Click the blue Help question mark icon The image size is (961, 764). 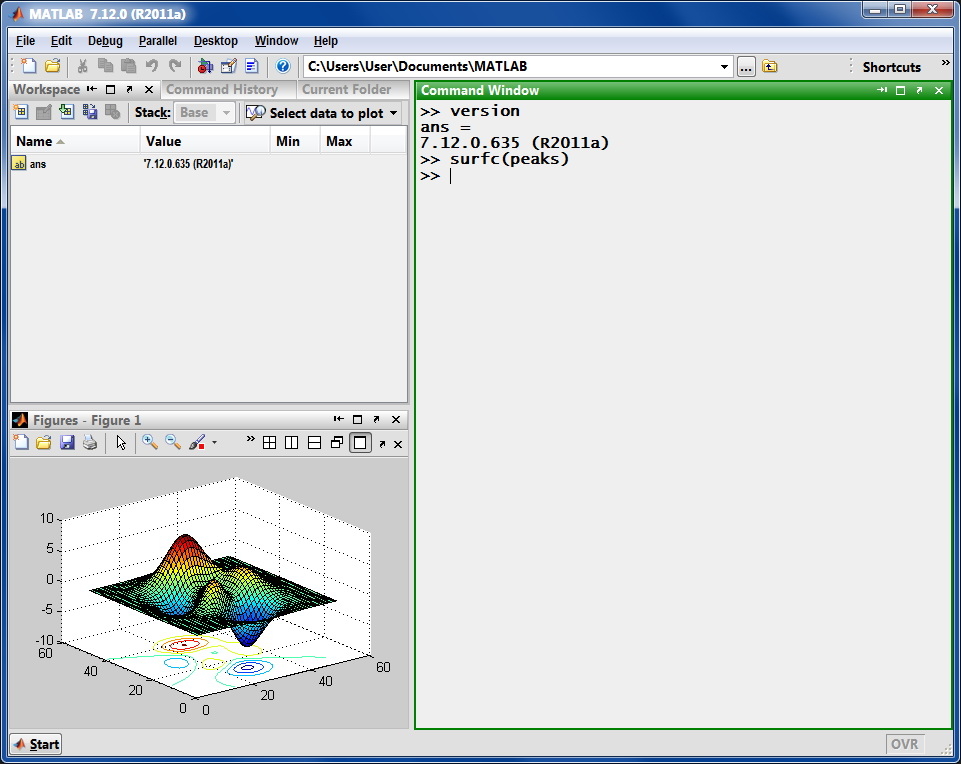(x=283, y=66)
